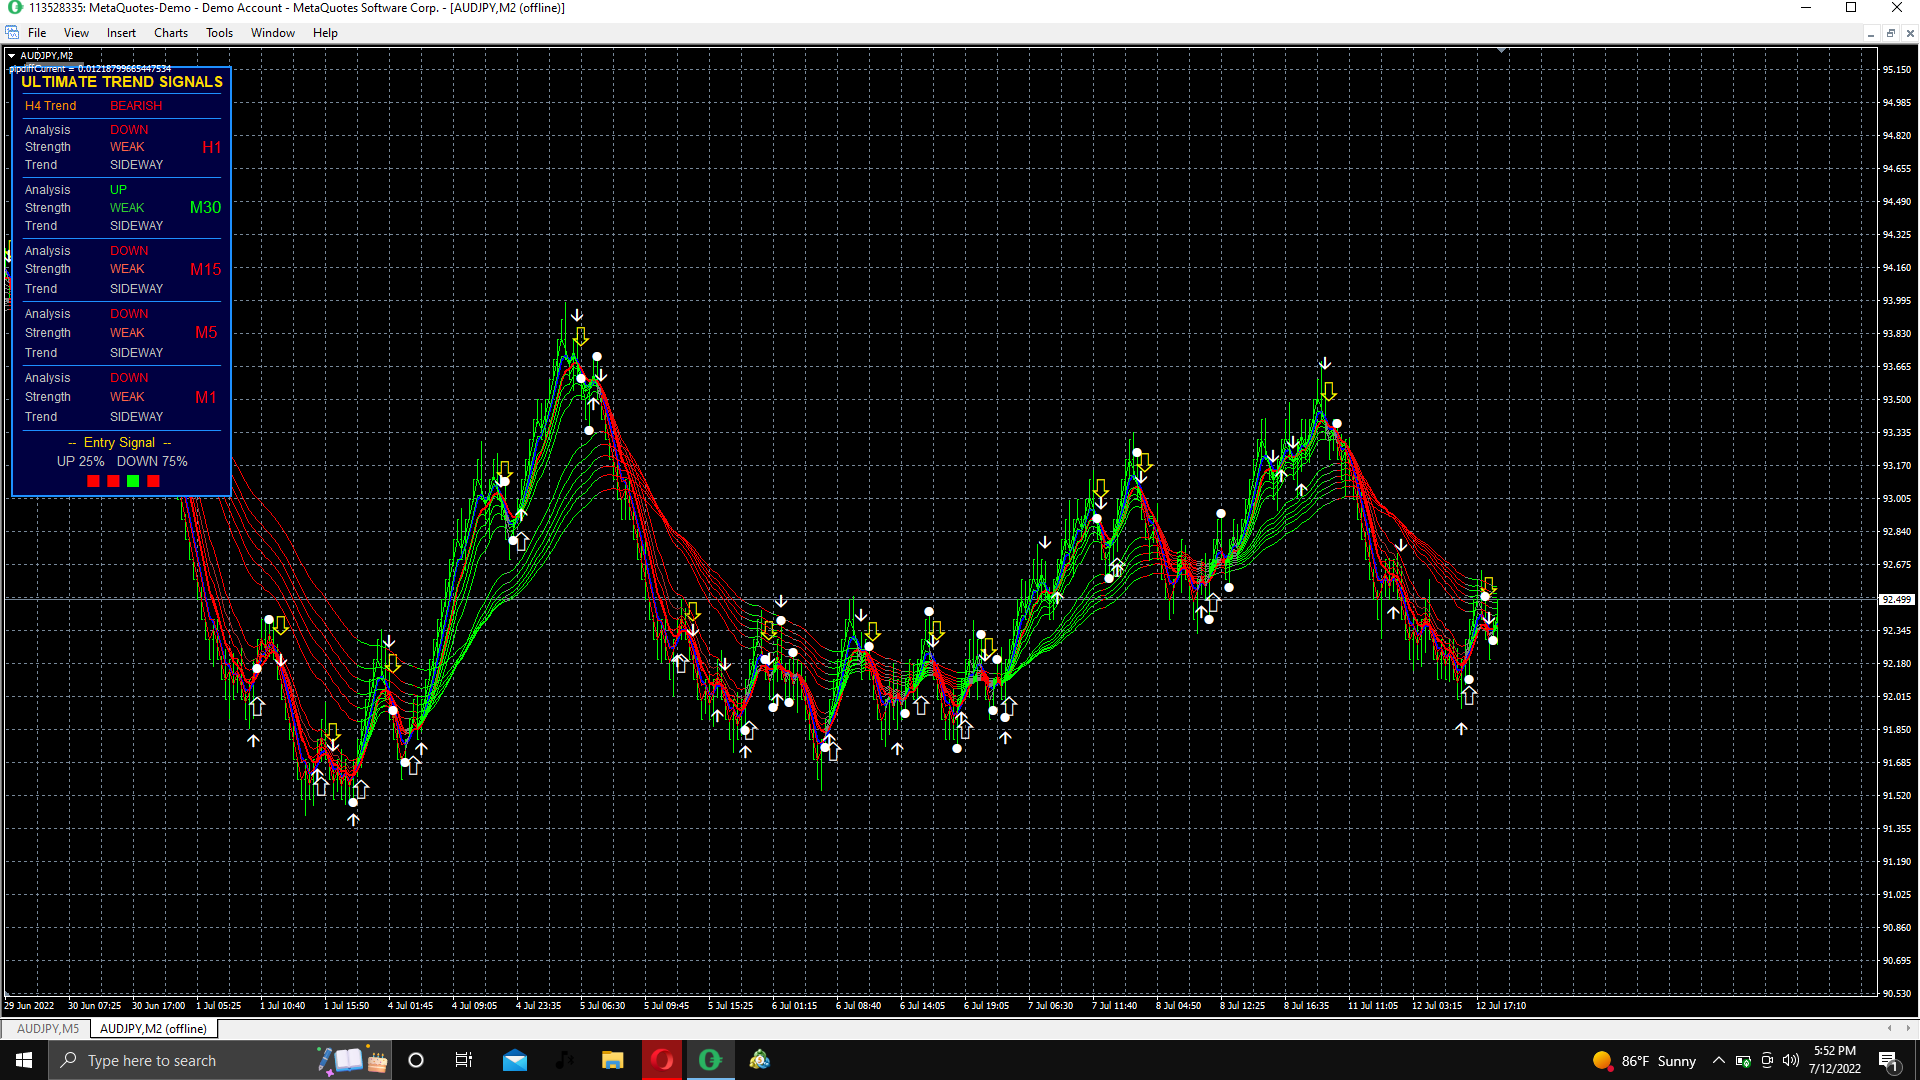The width and height of the screenshot is (1920, 1080).
Task: Click the green entry signal square
Action: [x=133, y=482]
